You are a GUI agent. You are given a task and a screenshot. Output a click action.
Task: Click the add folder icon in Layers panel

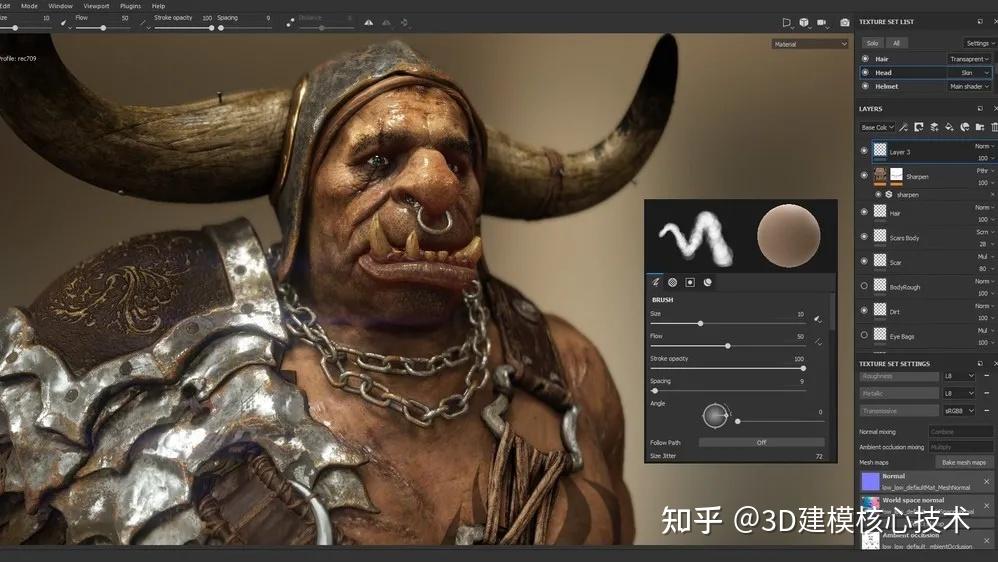[979, 127]
